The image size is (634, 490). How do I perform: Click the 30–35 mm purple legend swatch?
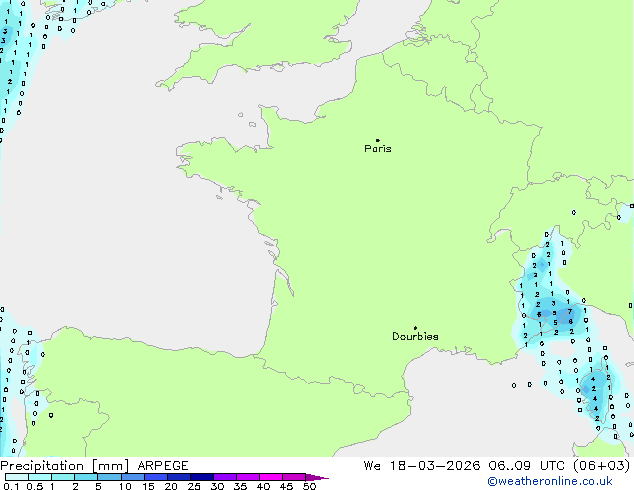[x=225, y=477]
